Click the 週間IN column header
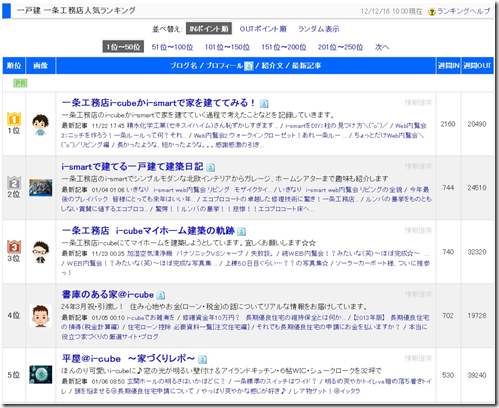The image size is (499, 408). [448, 66]
